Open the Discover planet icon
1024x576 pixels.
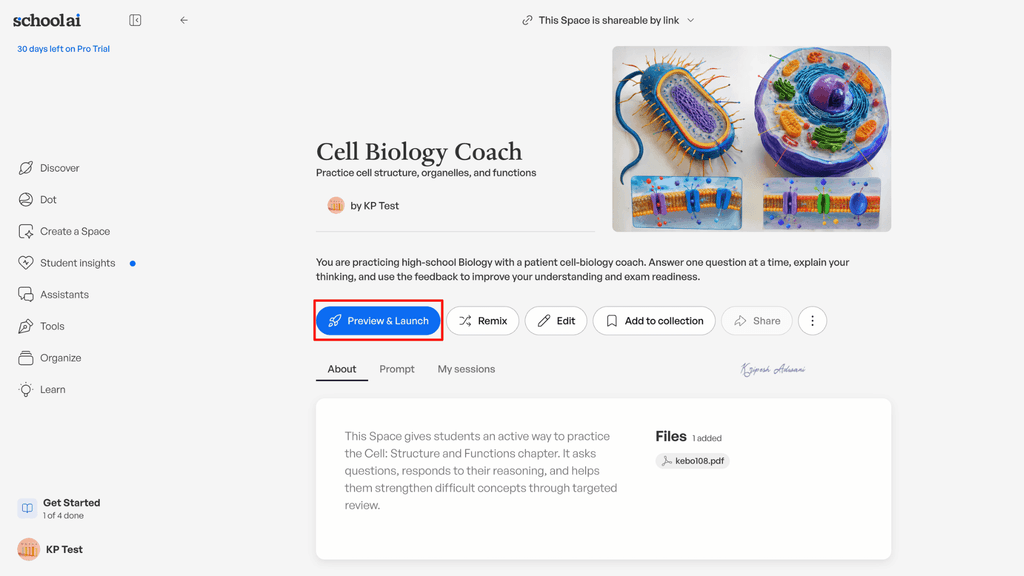click(25, 168)
